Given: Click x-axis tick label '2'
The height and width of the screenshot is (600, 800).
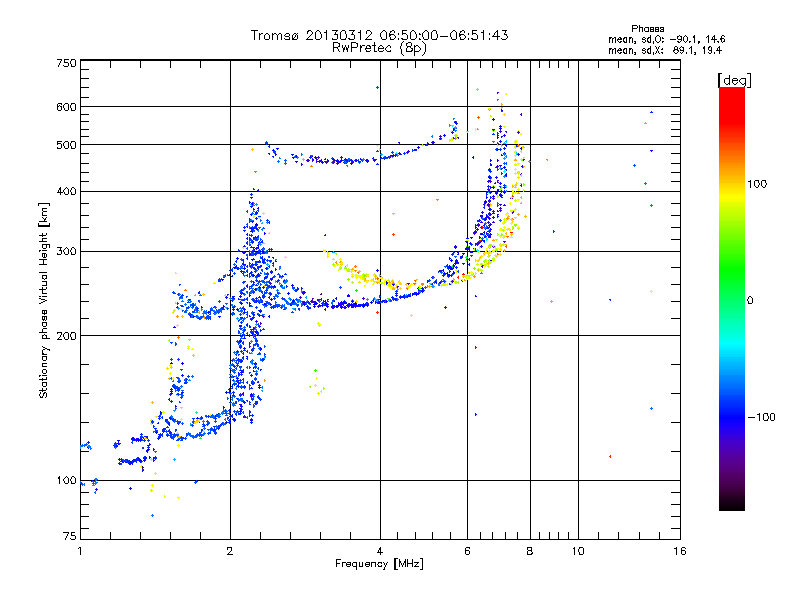Looking at the screenshot, I should (230, 551).
